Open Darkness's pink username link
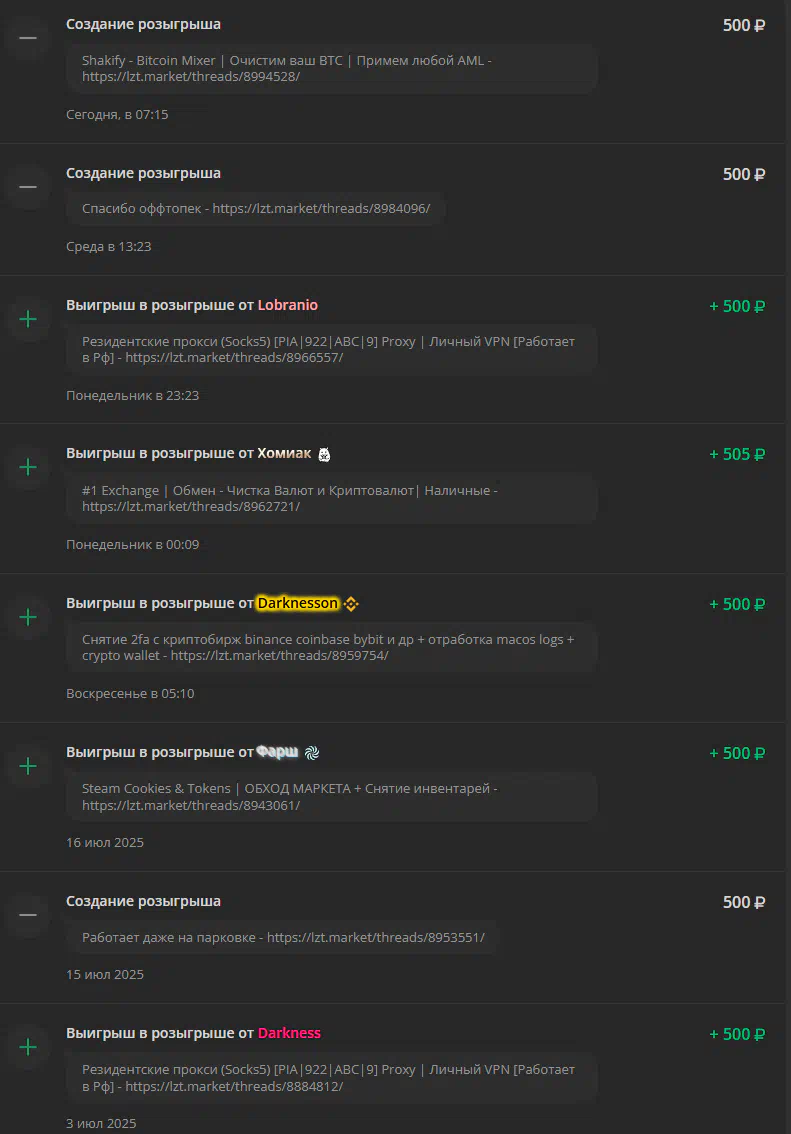 (289, 1033)
